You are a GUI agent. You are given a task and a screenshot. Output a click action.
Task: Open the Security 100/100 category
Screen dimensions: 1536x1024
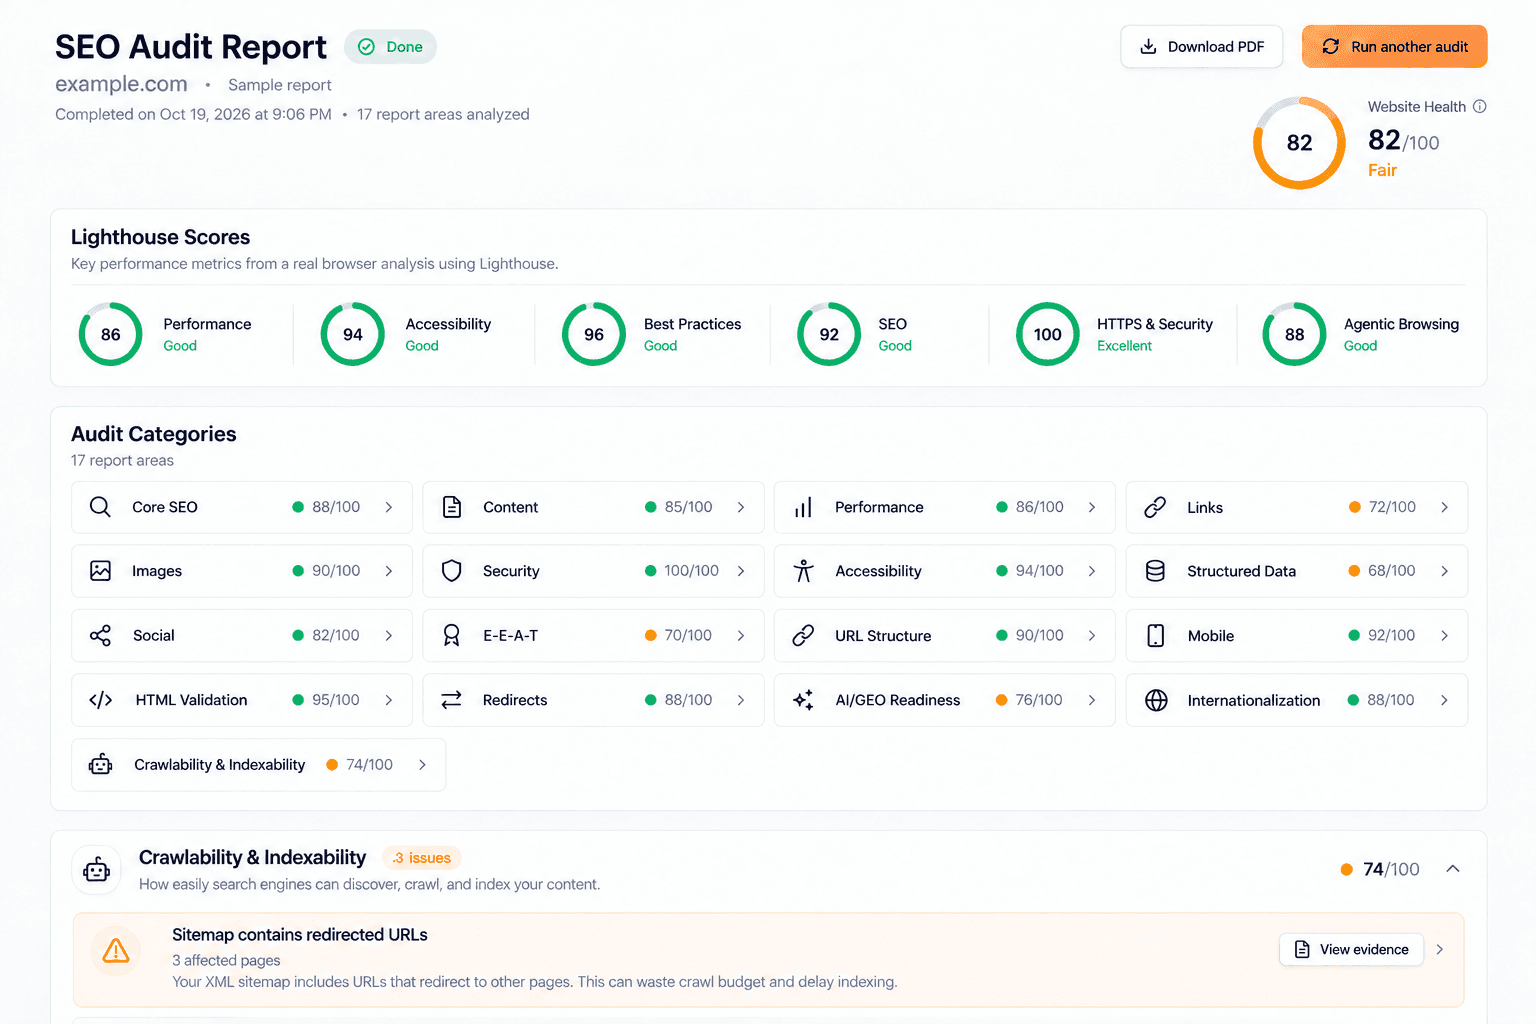(x=593, y=571)
